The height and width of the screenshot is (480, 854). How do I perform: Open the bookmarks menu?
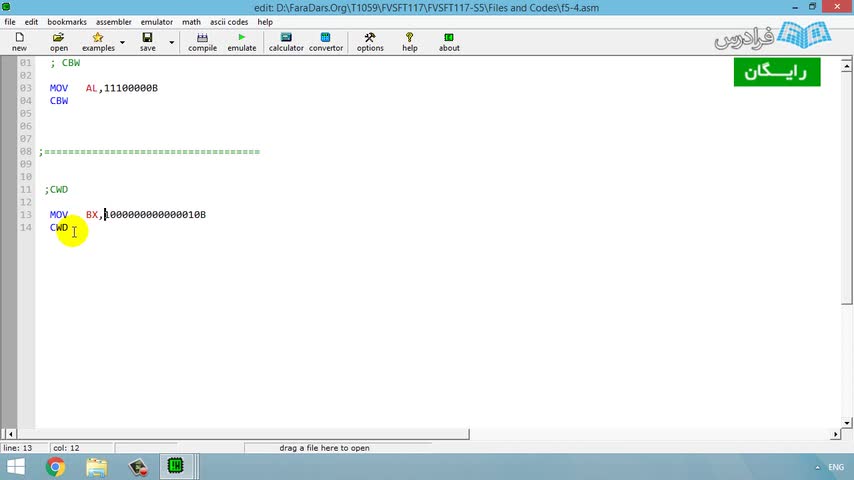pyautogui.click(x=67, y=22)
